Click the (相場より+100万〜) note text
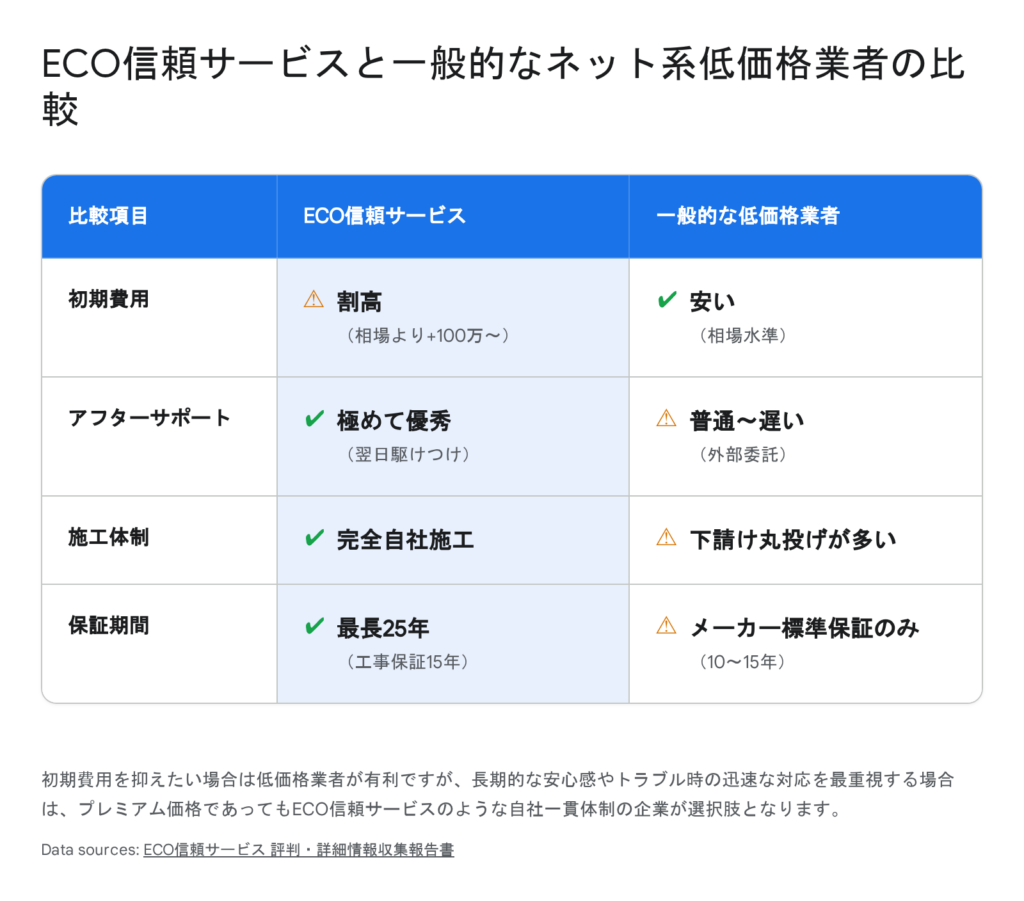This screenshot has width=1024, height=901. 425,336
